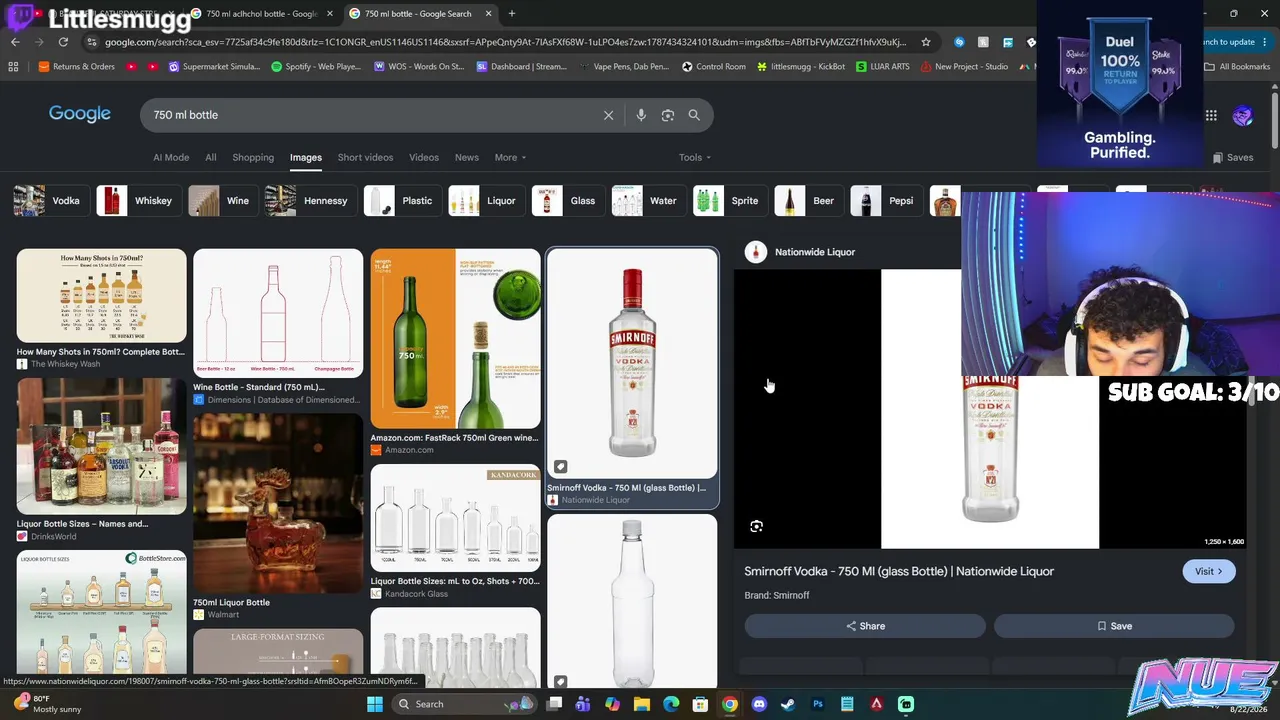Filter images by the Vodka chip
This screenshot has height=720, width=1280.
tap(50, 201)
